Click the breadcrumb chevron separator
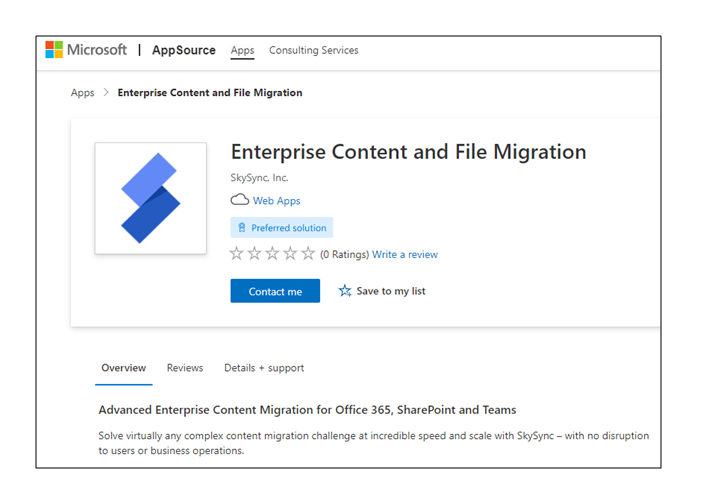 (x=106, y=92)
